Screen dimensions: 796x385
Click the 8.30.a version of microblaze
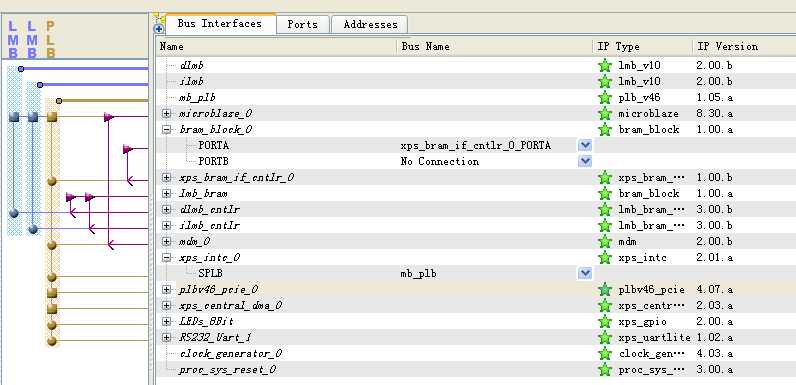point(715,114)
